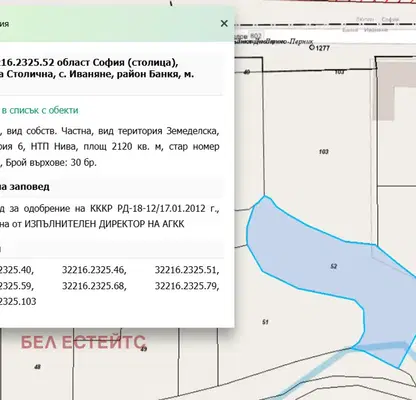The width and height of the screenshot is (416, 400).
Task: Click the road 802 label
Action: pos(255,36)
